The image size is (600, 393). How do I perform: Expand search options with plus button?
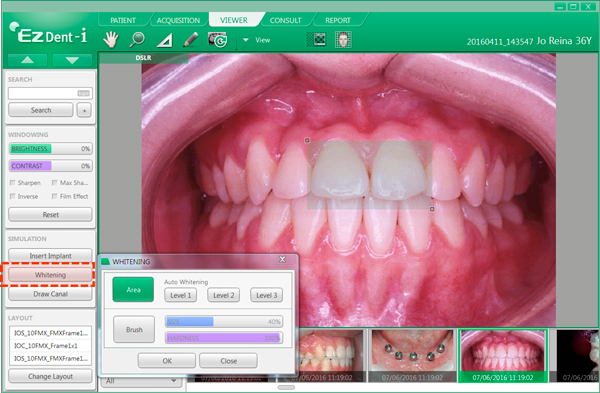point(84,110)
